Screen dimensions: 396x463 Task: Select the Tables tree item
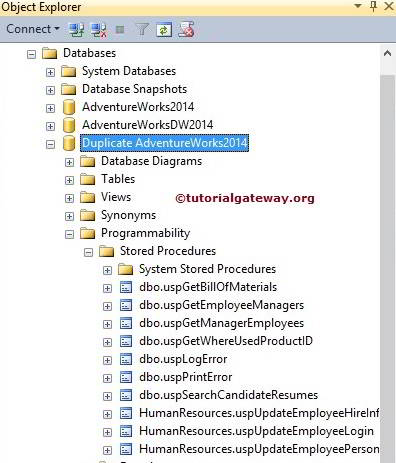click(118, 179)
